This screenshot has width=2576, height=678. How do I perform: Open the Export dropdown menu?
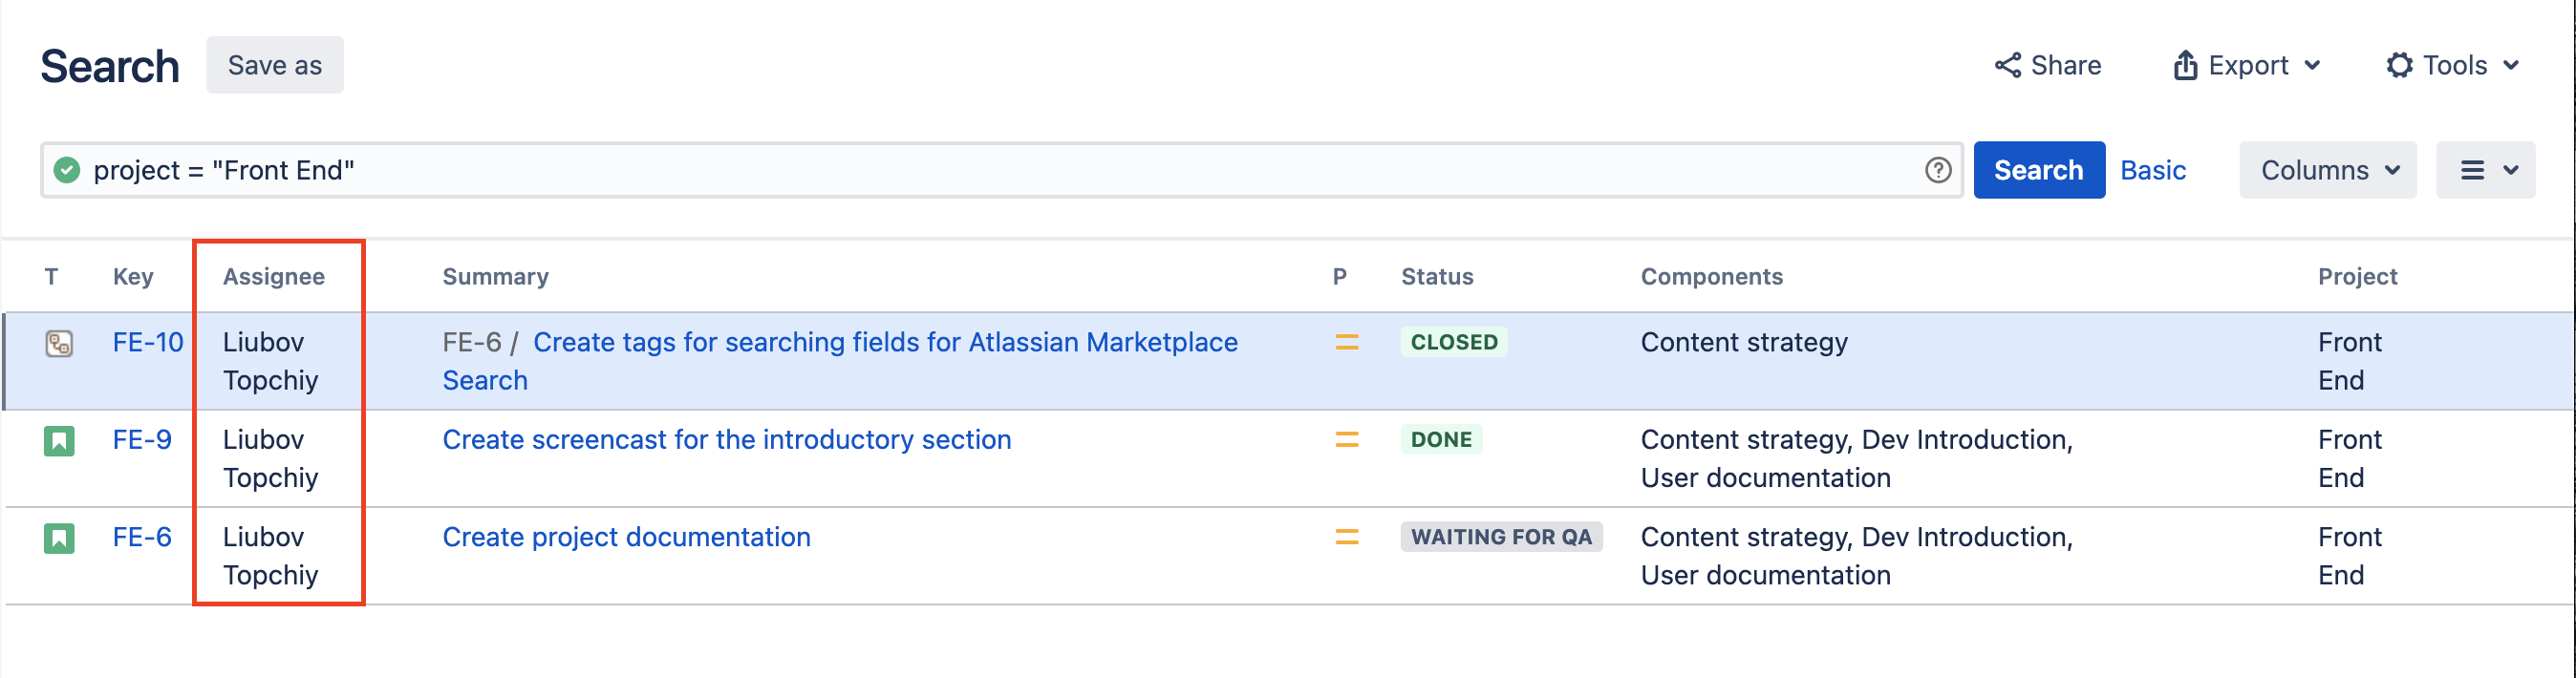point(2246,66)
